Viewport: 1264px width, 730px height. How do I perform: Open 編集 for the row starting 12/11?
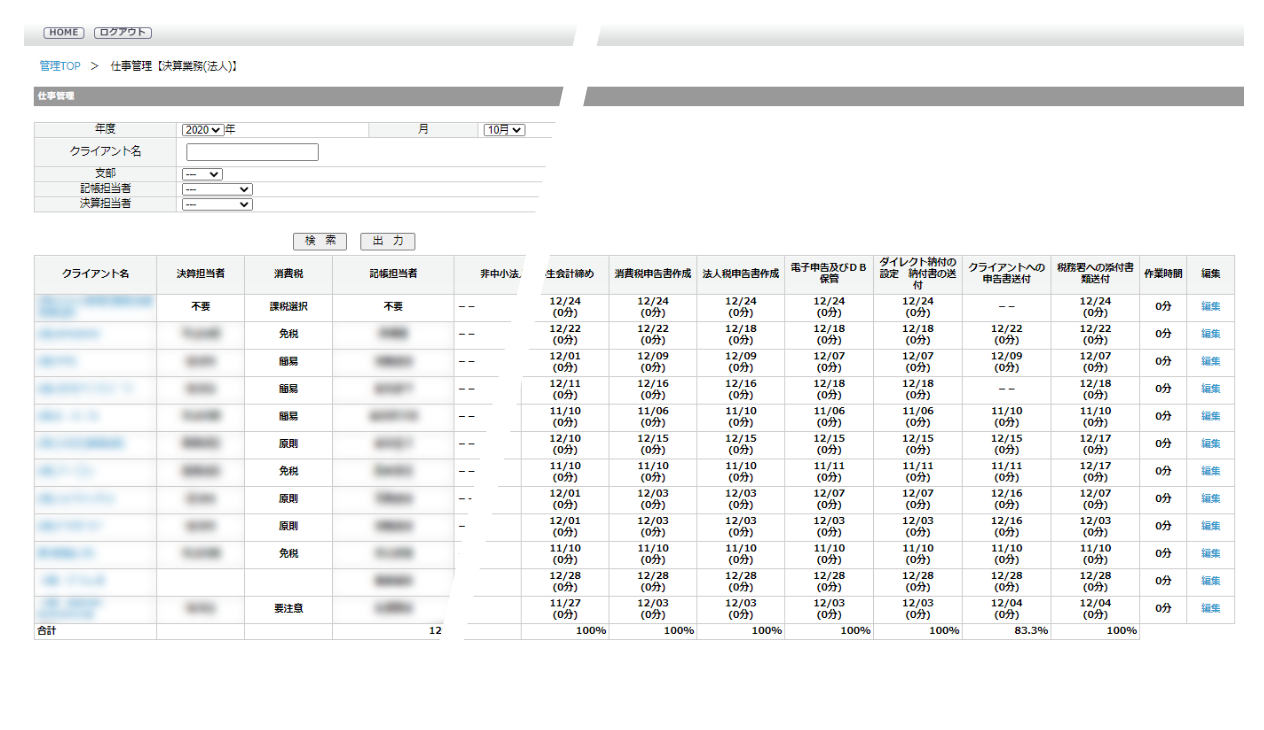click(1210, 389)
